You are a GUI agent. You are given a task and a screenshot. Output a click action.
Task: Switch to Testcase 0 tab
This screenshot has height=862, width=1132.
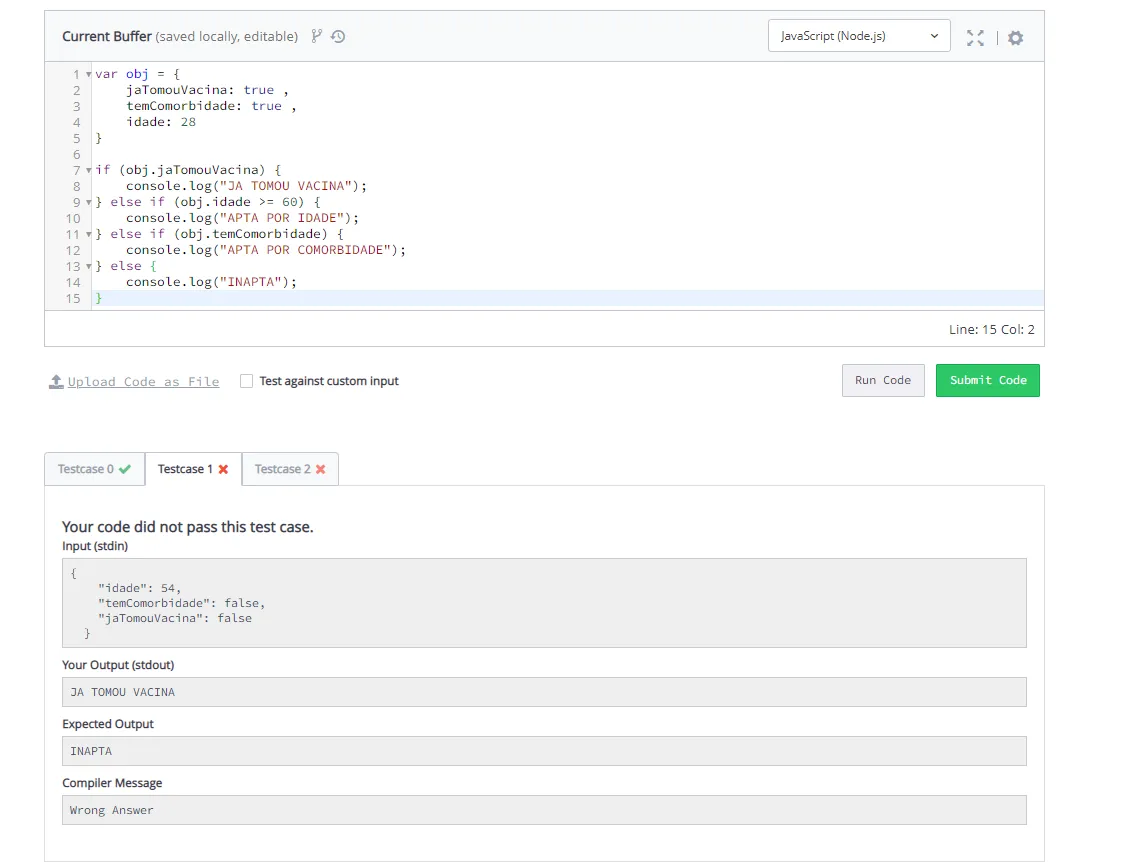tap(86, 469)
